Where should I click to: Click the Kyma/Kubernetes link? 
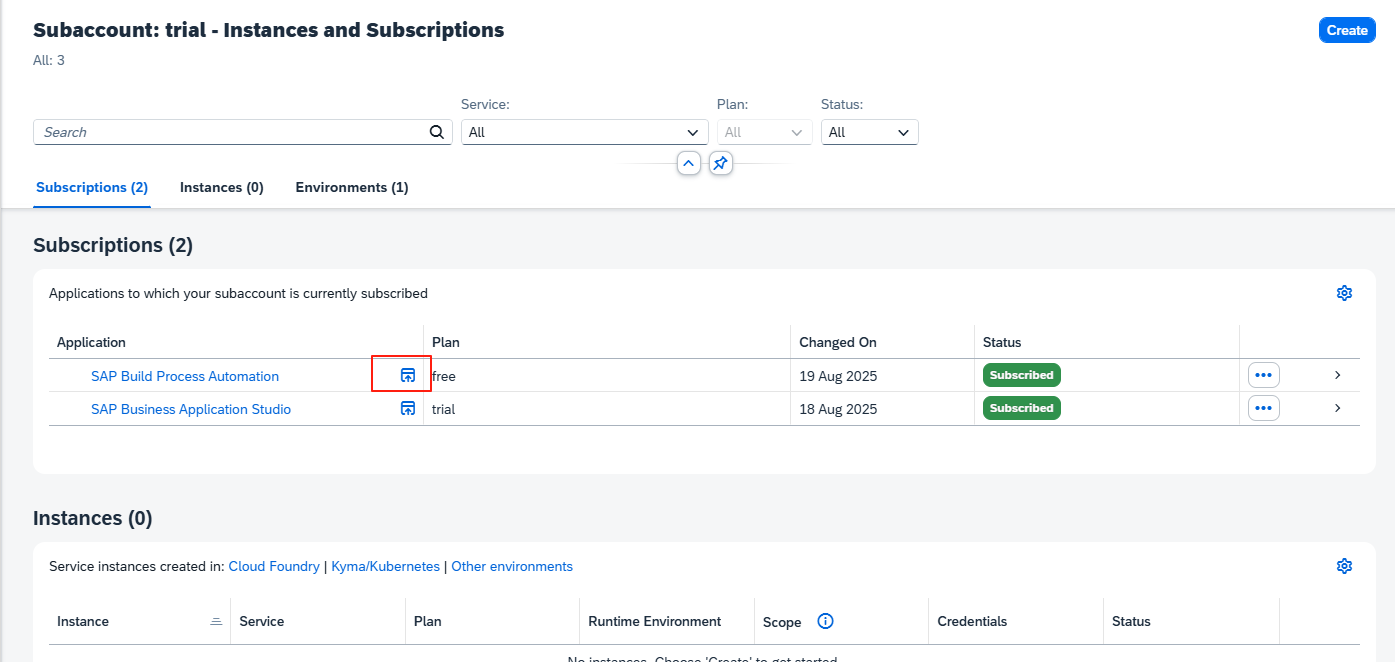(x=385, y=566)
